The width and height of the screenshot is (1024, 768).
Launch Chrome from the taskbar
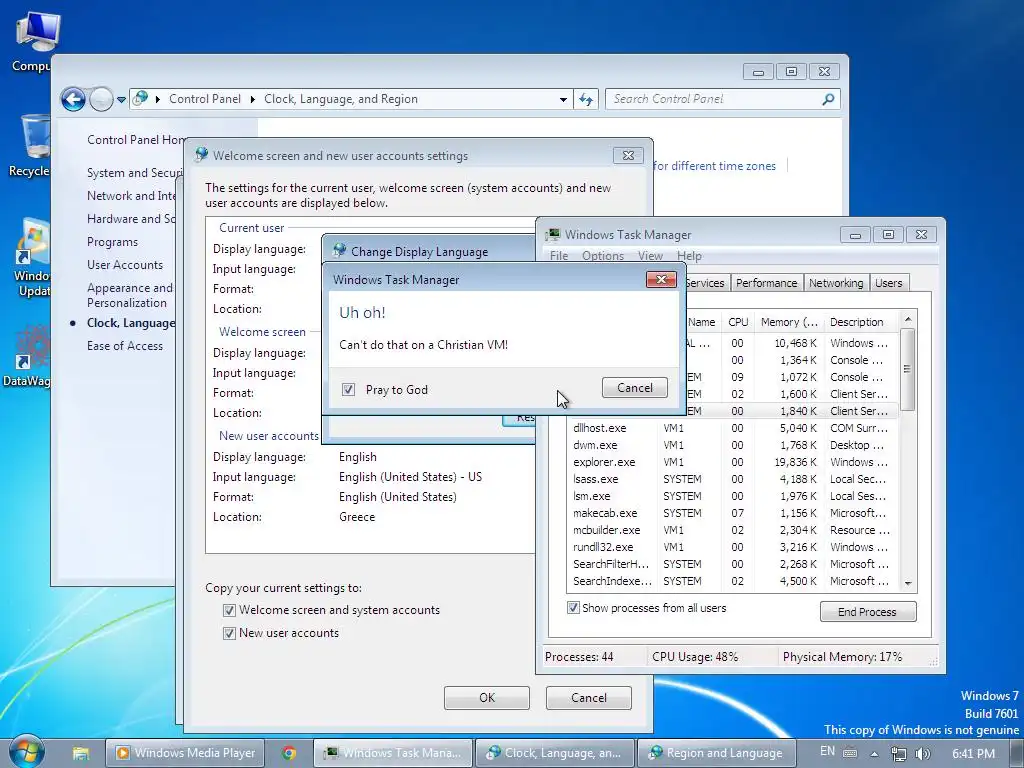pos(289,753)
